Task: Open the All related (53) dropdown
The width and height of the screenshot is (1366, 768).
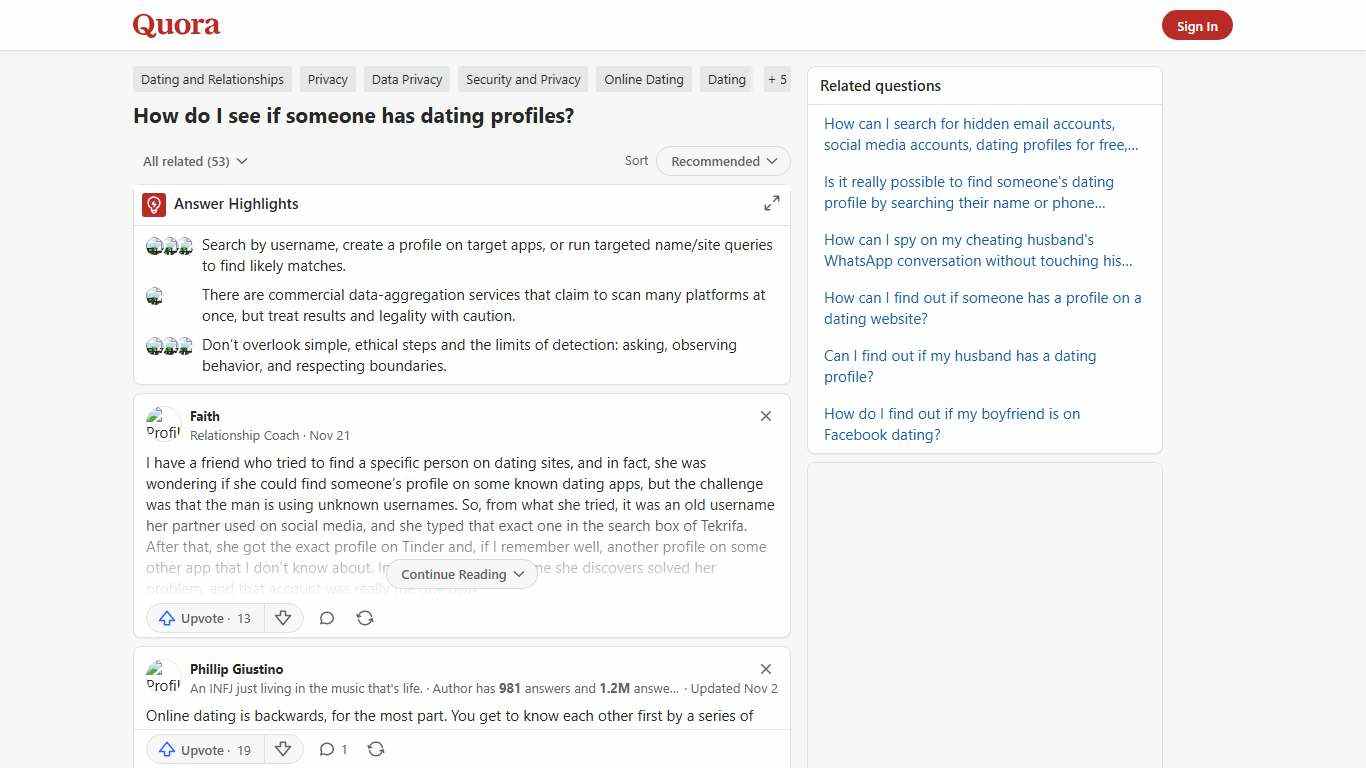Action: (195, 161)
